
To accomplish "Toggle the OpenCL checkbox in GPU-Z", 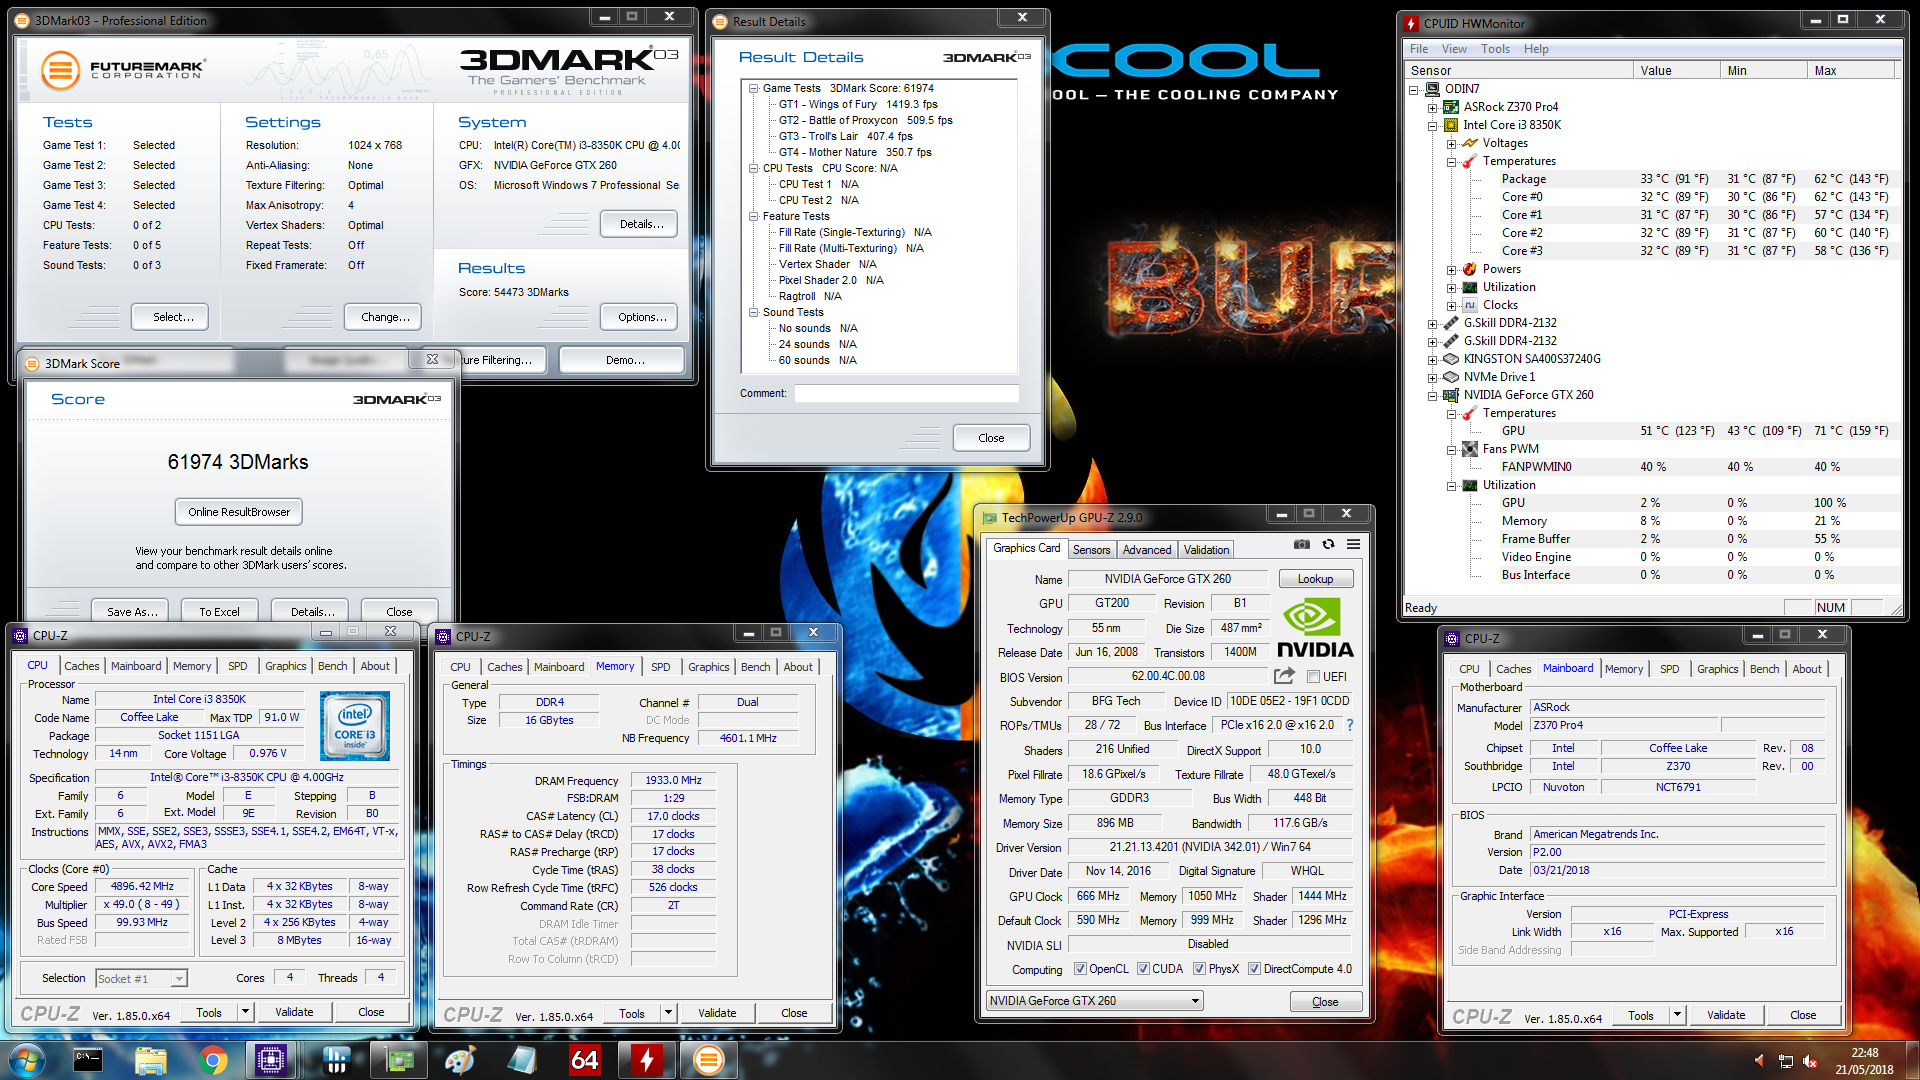I will tap(1080, 969).
